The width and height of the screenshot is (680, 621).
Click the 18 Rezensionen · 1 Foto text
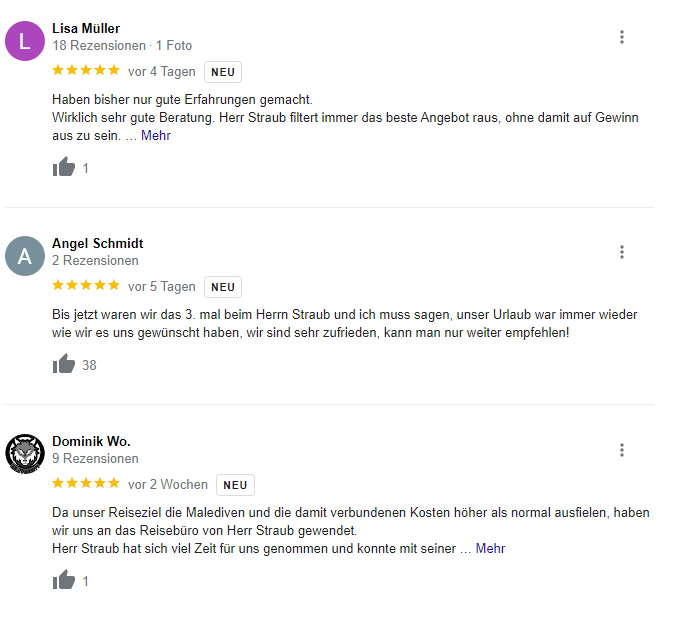[122, 46]
